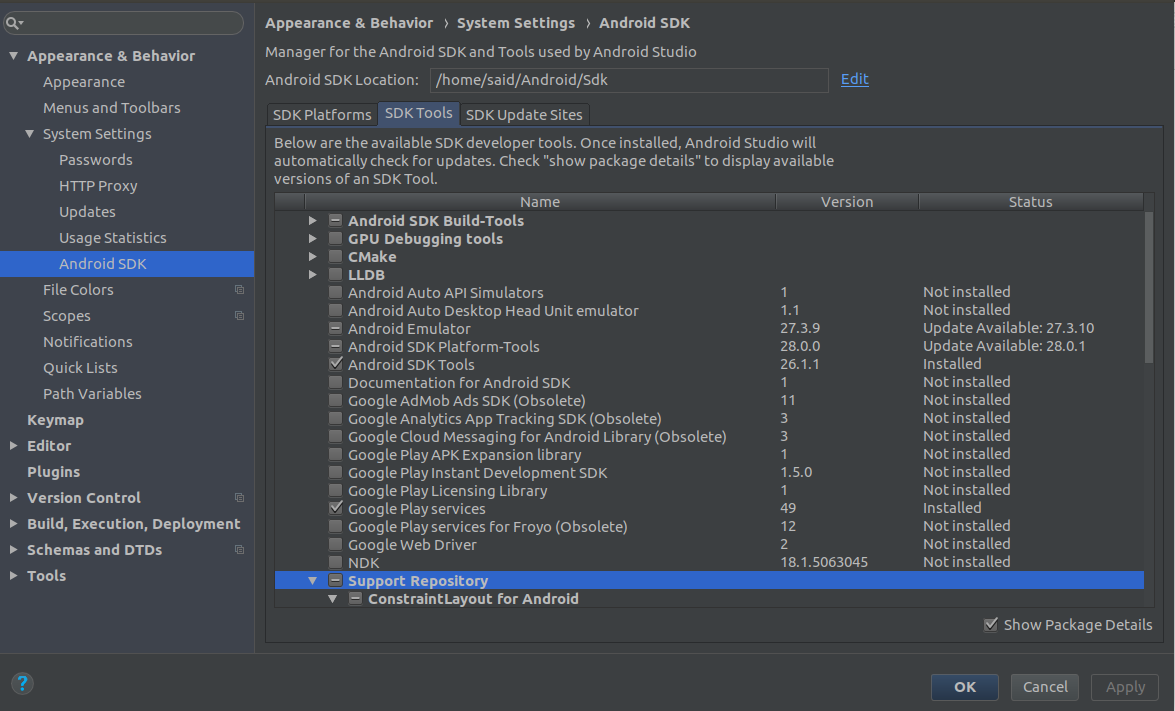The image size is (1175, 711).
Task: Click project-level icon beside Version Control
Action: (239, 498)
